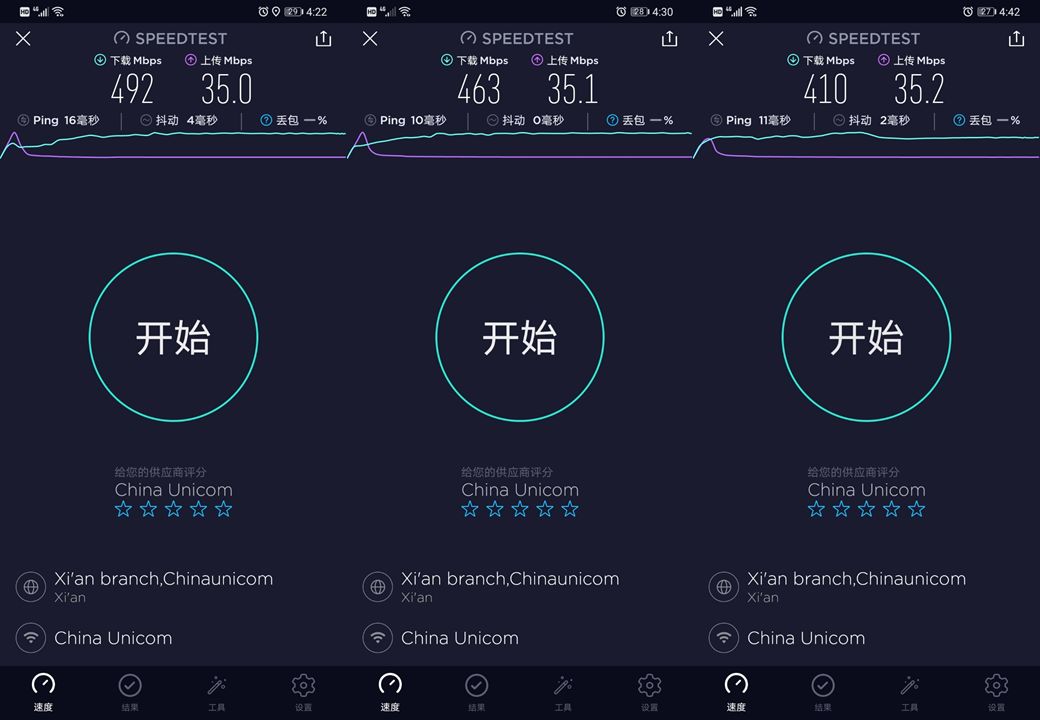This screenshot has height=720, width=1040.
Task: Switch to 结果 tab in the left panel
Action: [130, 692]
